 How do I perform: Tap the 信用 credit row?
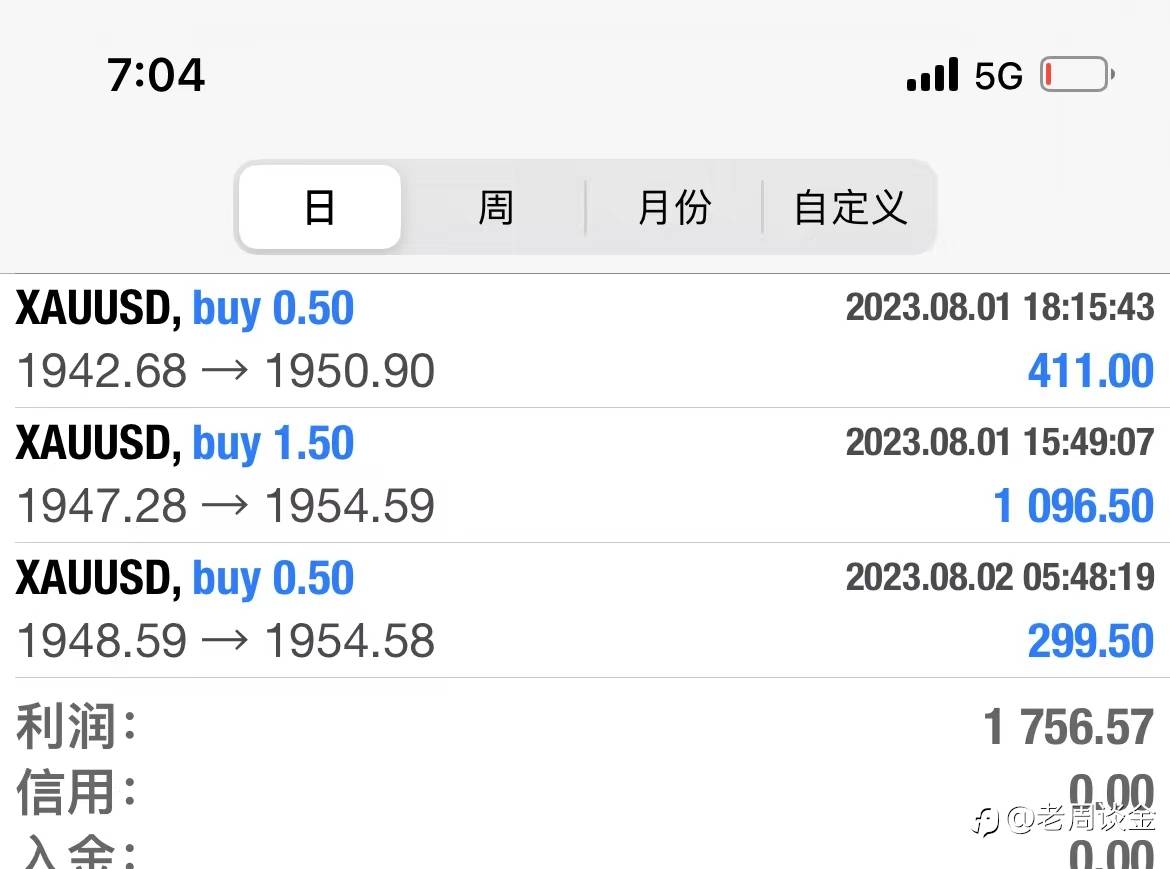(x=585, y=791)
